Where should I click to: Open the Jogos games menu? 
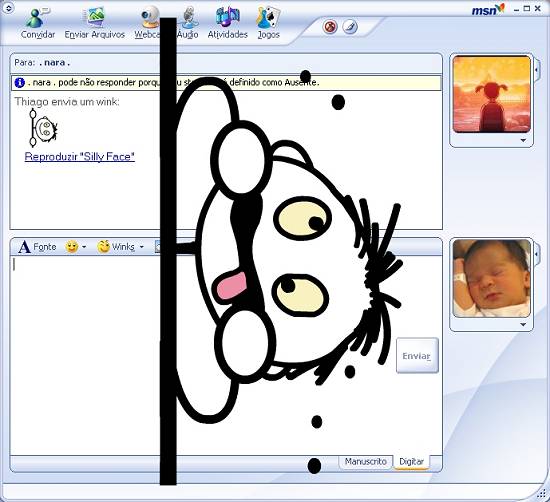(268, 23)
